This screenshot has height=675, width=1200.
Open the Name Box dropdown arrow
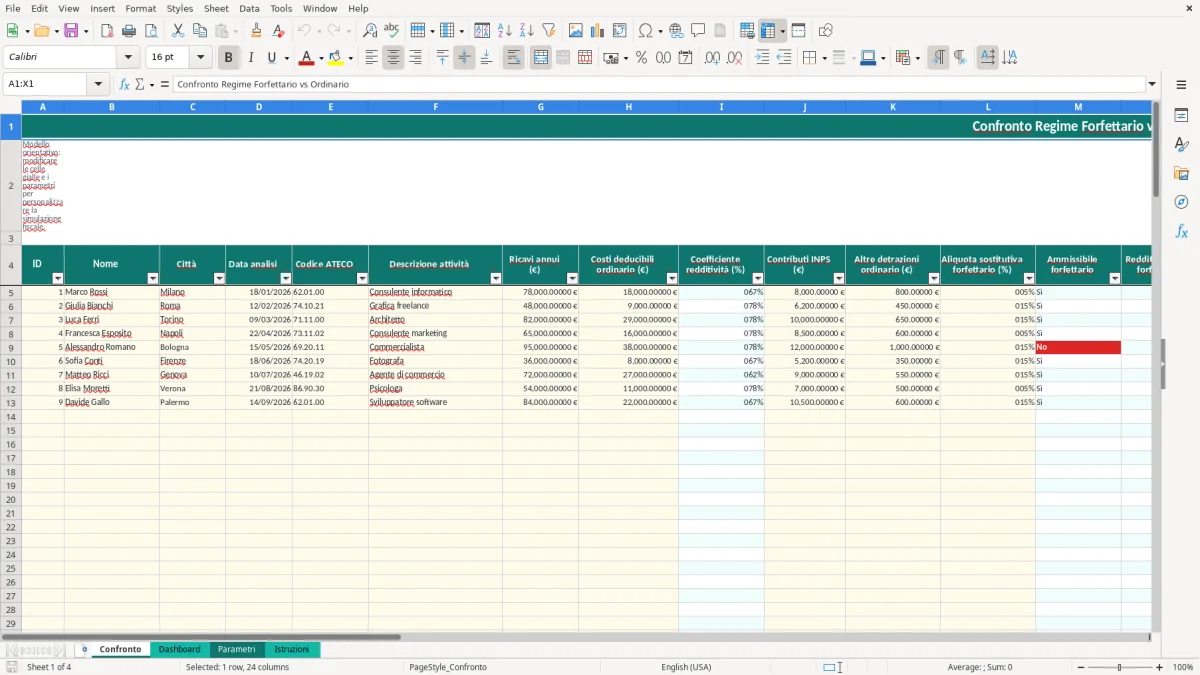tap(98, 84)
